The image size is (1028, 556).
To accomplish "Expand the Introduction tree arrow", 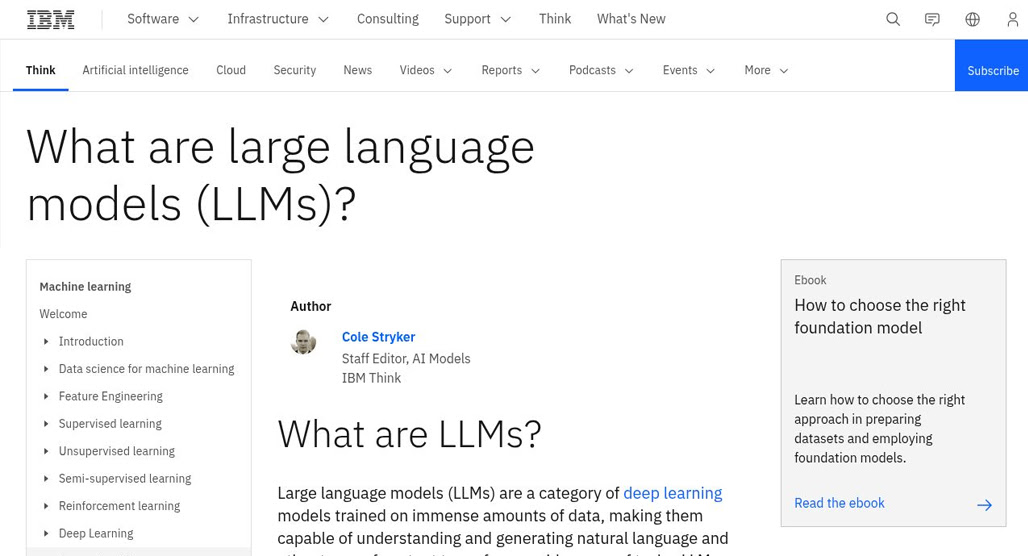I will click(46, 342).
